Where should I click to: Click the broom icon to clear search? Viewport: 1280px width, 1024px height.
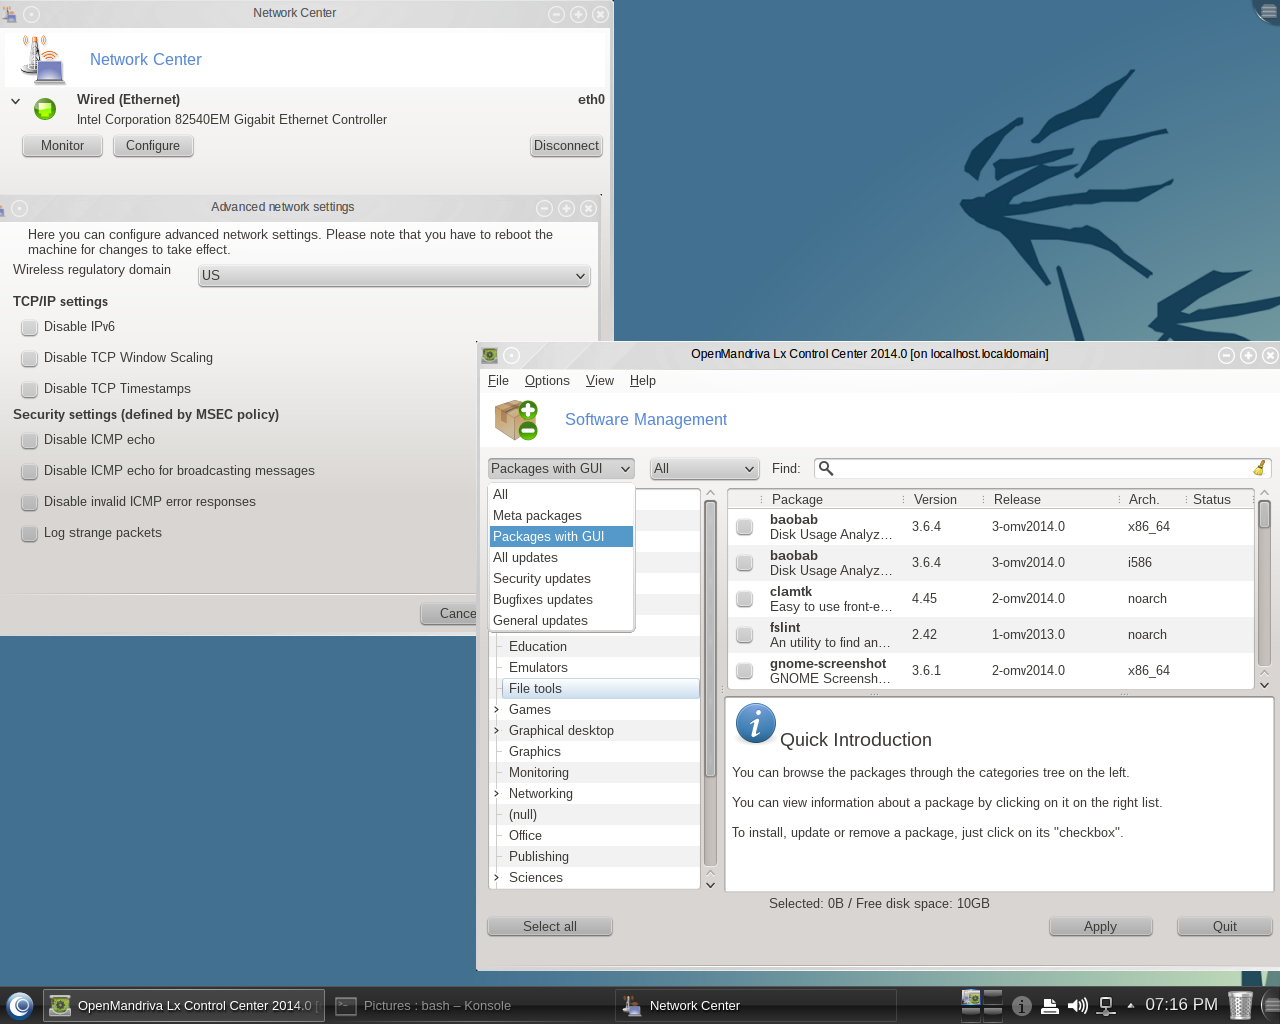point(1260,468)
